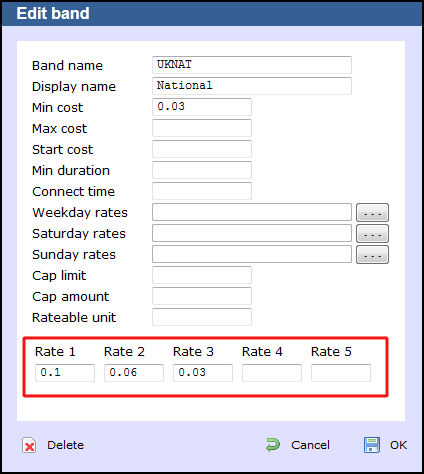
Task: Open Saturday rates ellipsis picker
Action: 372,233
